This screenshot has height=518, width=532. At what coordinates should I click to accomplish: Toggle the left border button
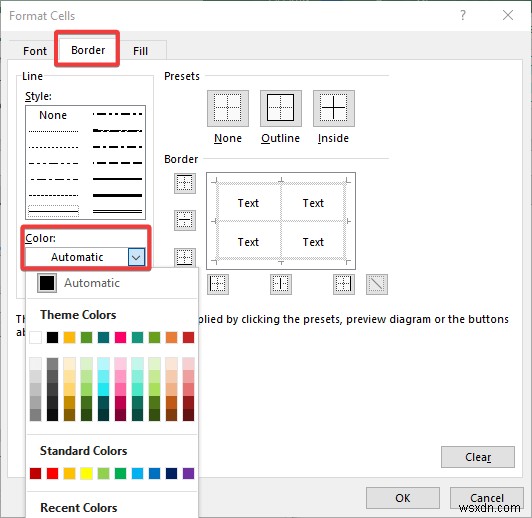[x=218, y=284]
